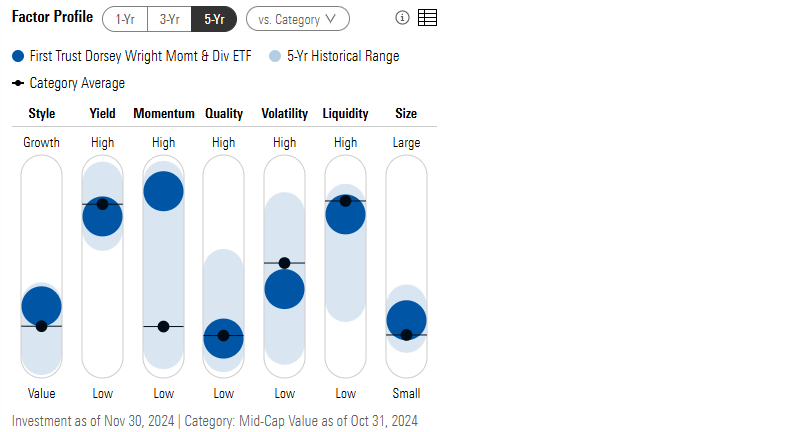799x432 pixels.
Task: Click the blue fund marker in Yield column
Action: pyautogui.click(x=102, y=216)
